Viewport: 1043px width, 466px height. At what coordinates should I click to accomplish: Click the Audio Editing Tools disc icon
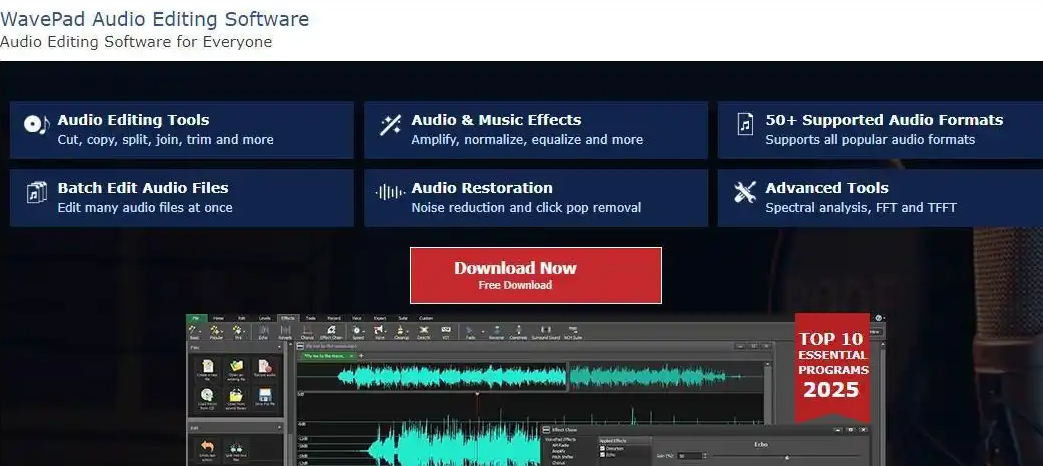[37, 124]
